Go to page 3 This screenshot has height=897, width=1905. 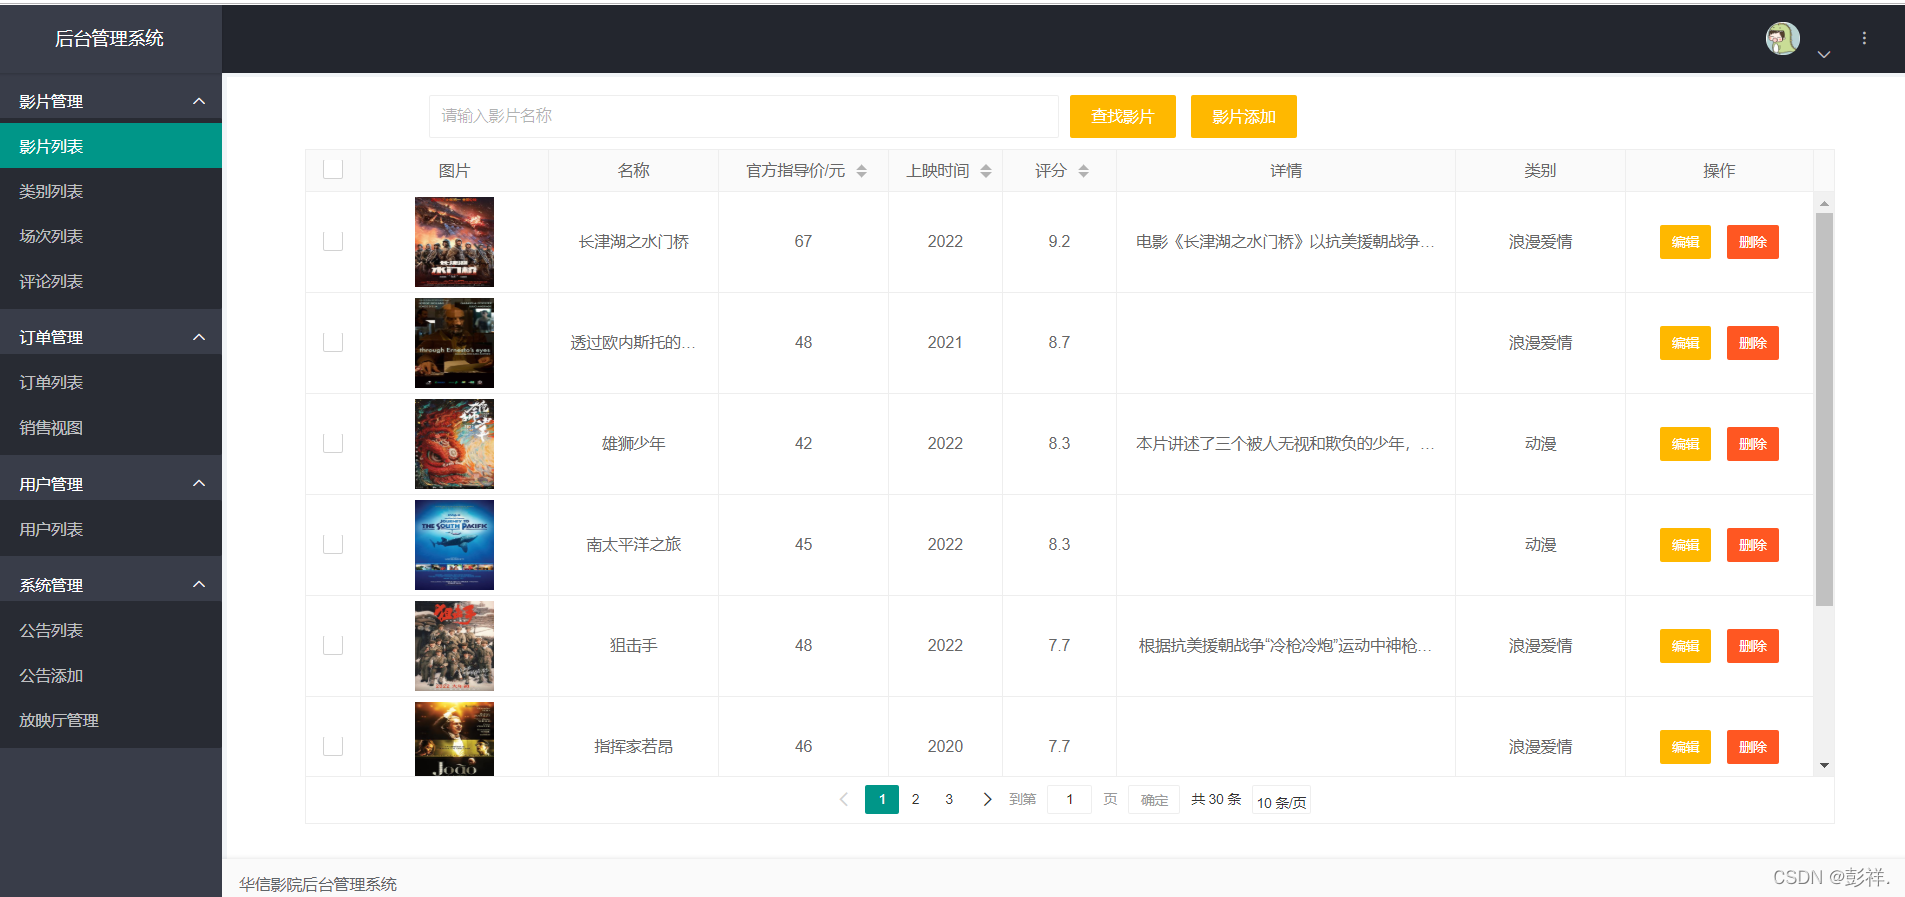point(949,799)
